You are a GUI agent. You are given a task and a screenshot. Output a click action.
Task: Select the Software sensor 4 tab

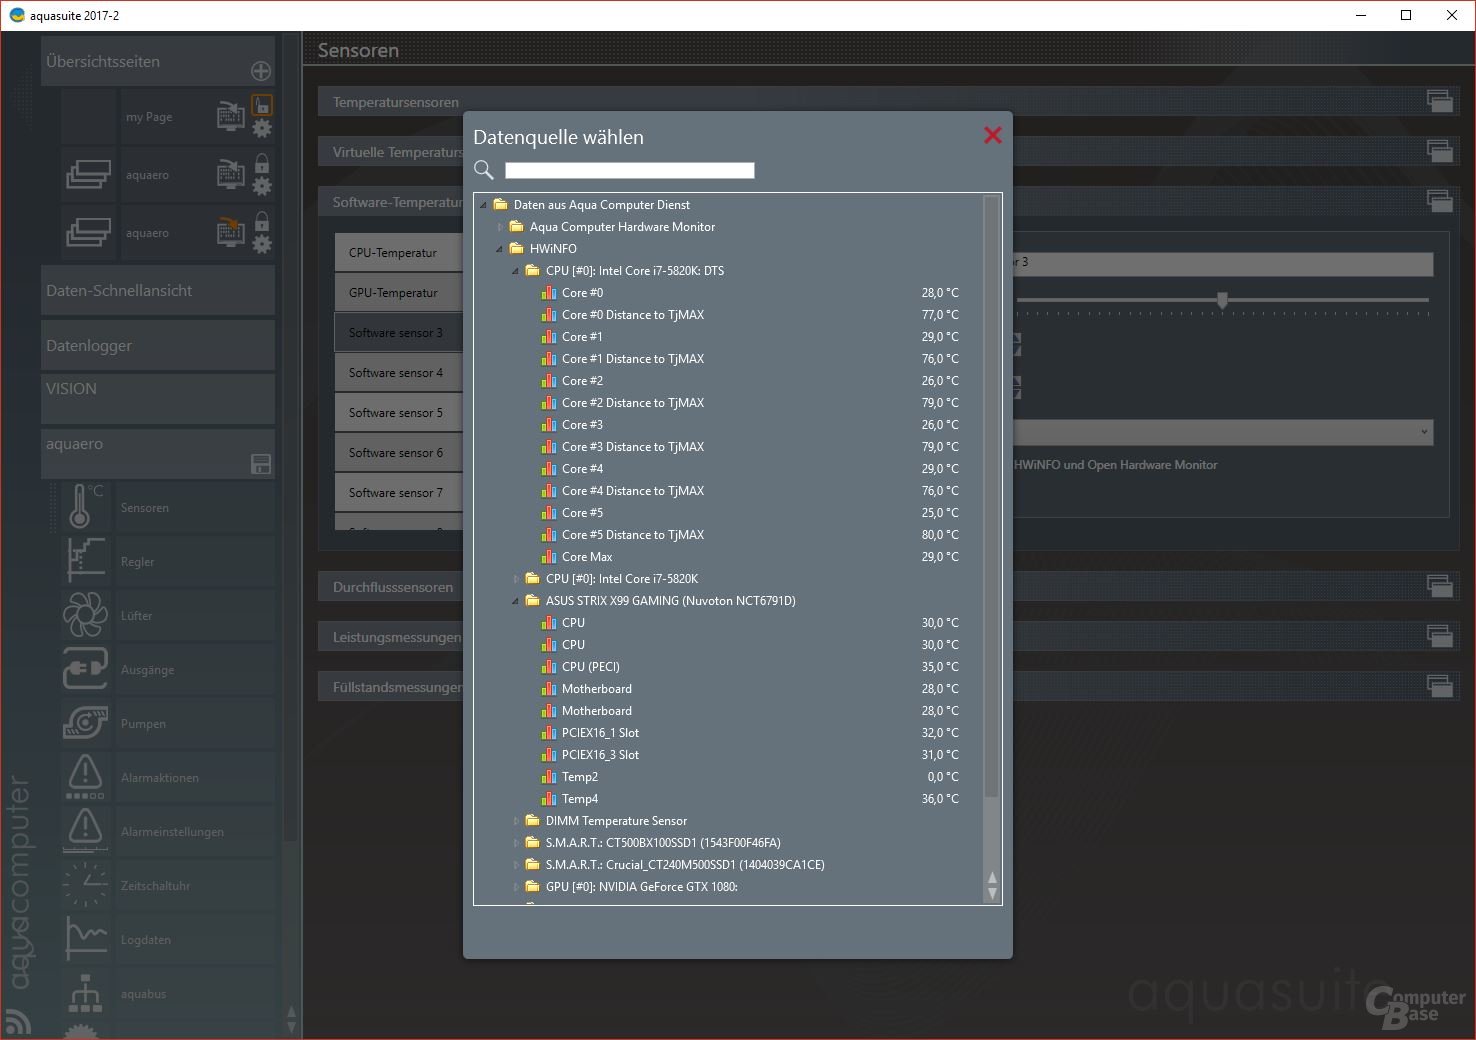point(398,372)
